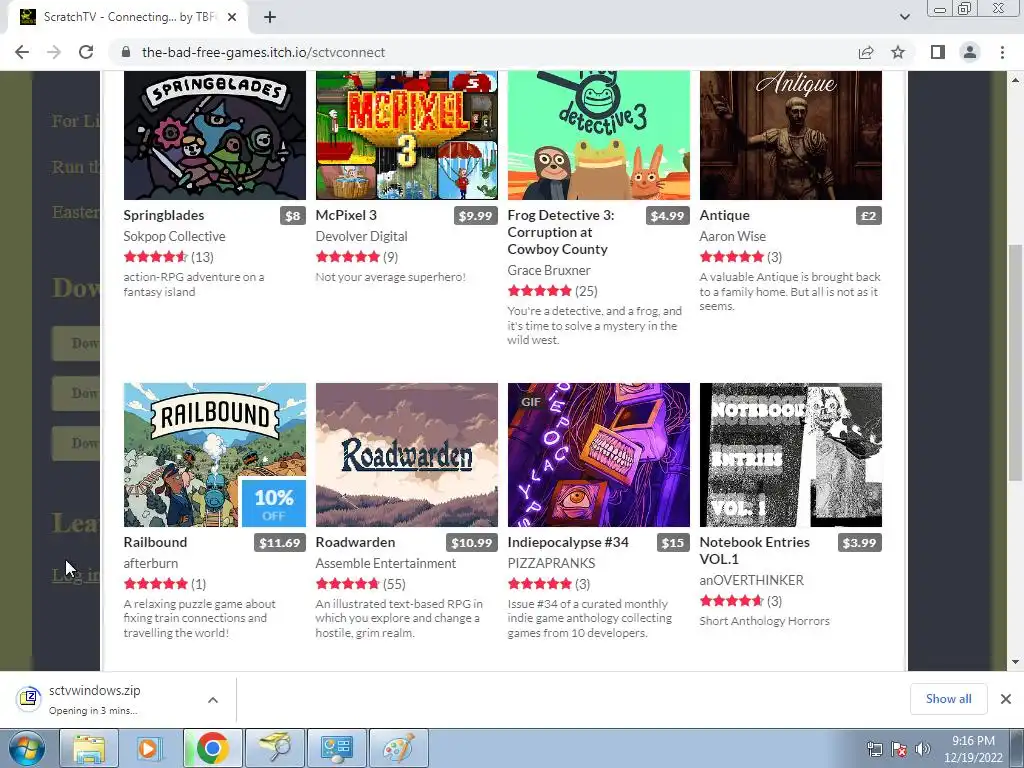Image resolution: width=1024 pixels, height=768 pixels.
Task: Share this page using the share icon
Action: pos(866,52)
